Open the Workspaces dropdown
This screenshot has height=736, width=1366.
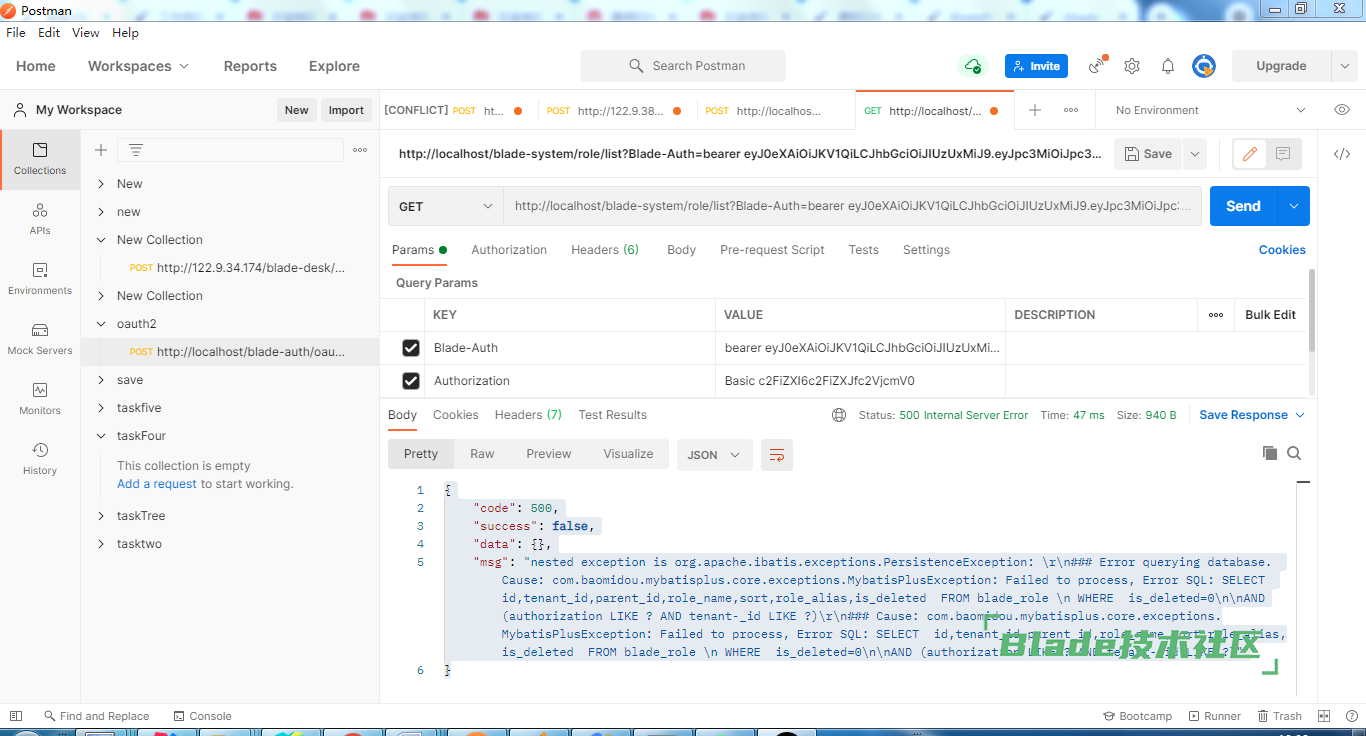[x=138, y=66]
